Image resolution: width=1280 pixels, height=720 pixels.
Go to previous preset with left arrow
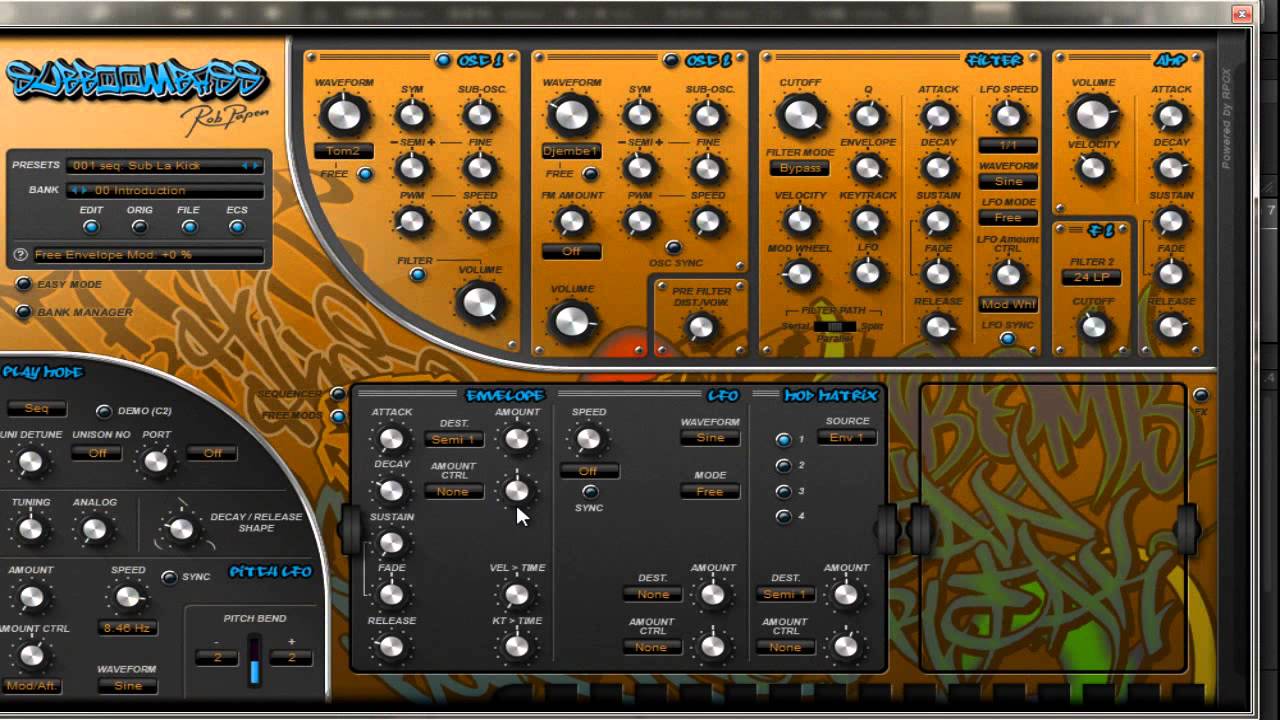(x=246, y=165)
